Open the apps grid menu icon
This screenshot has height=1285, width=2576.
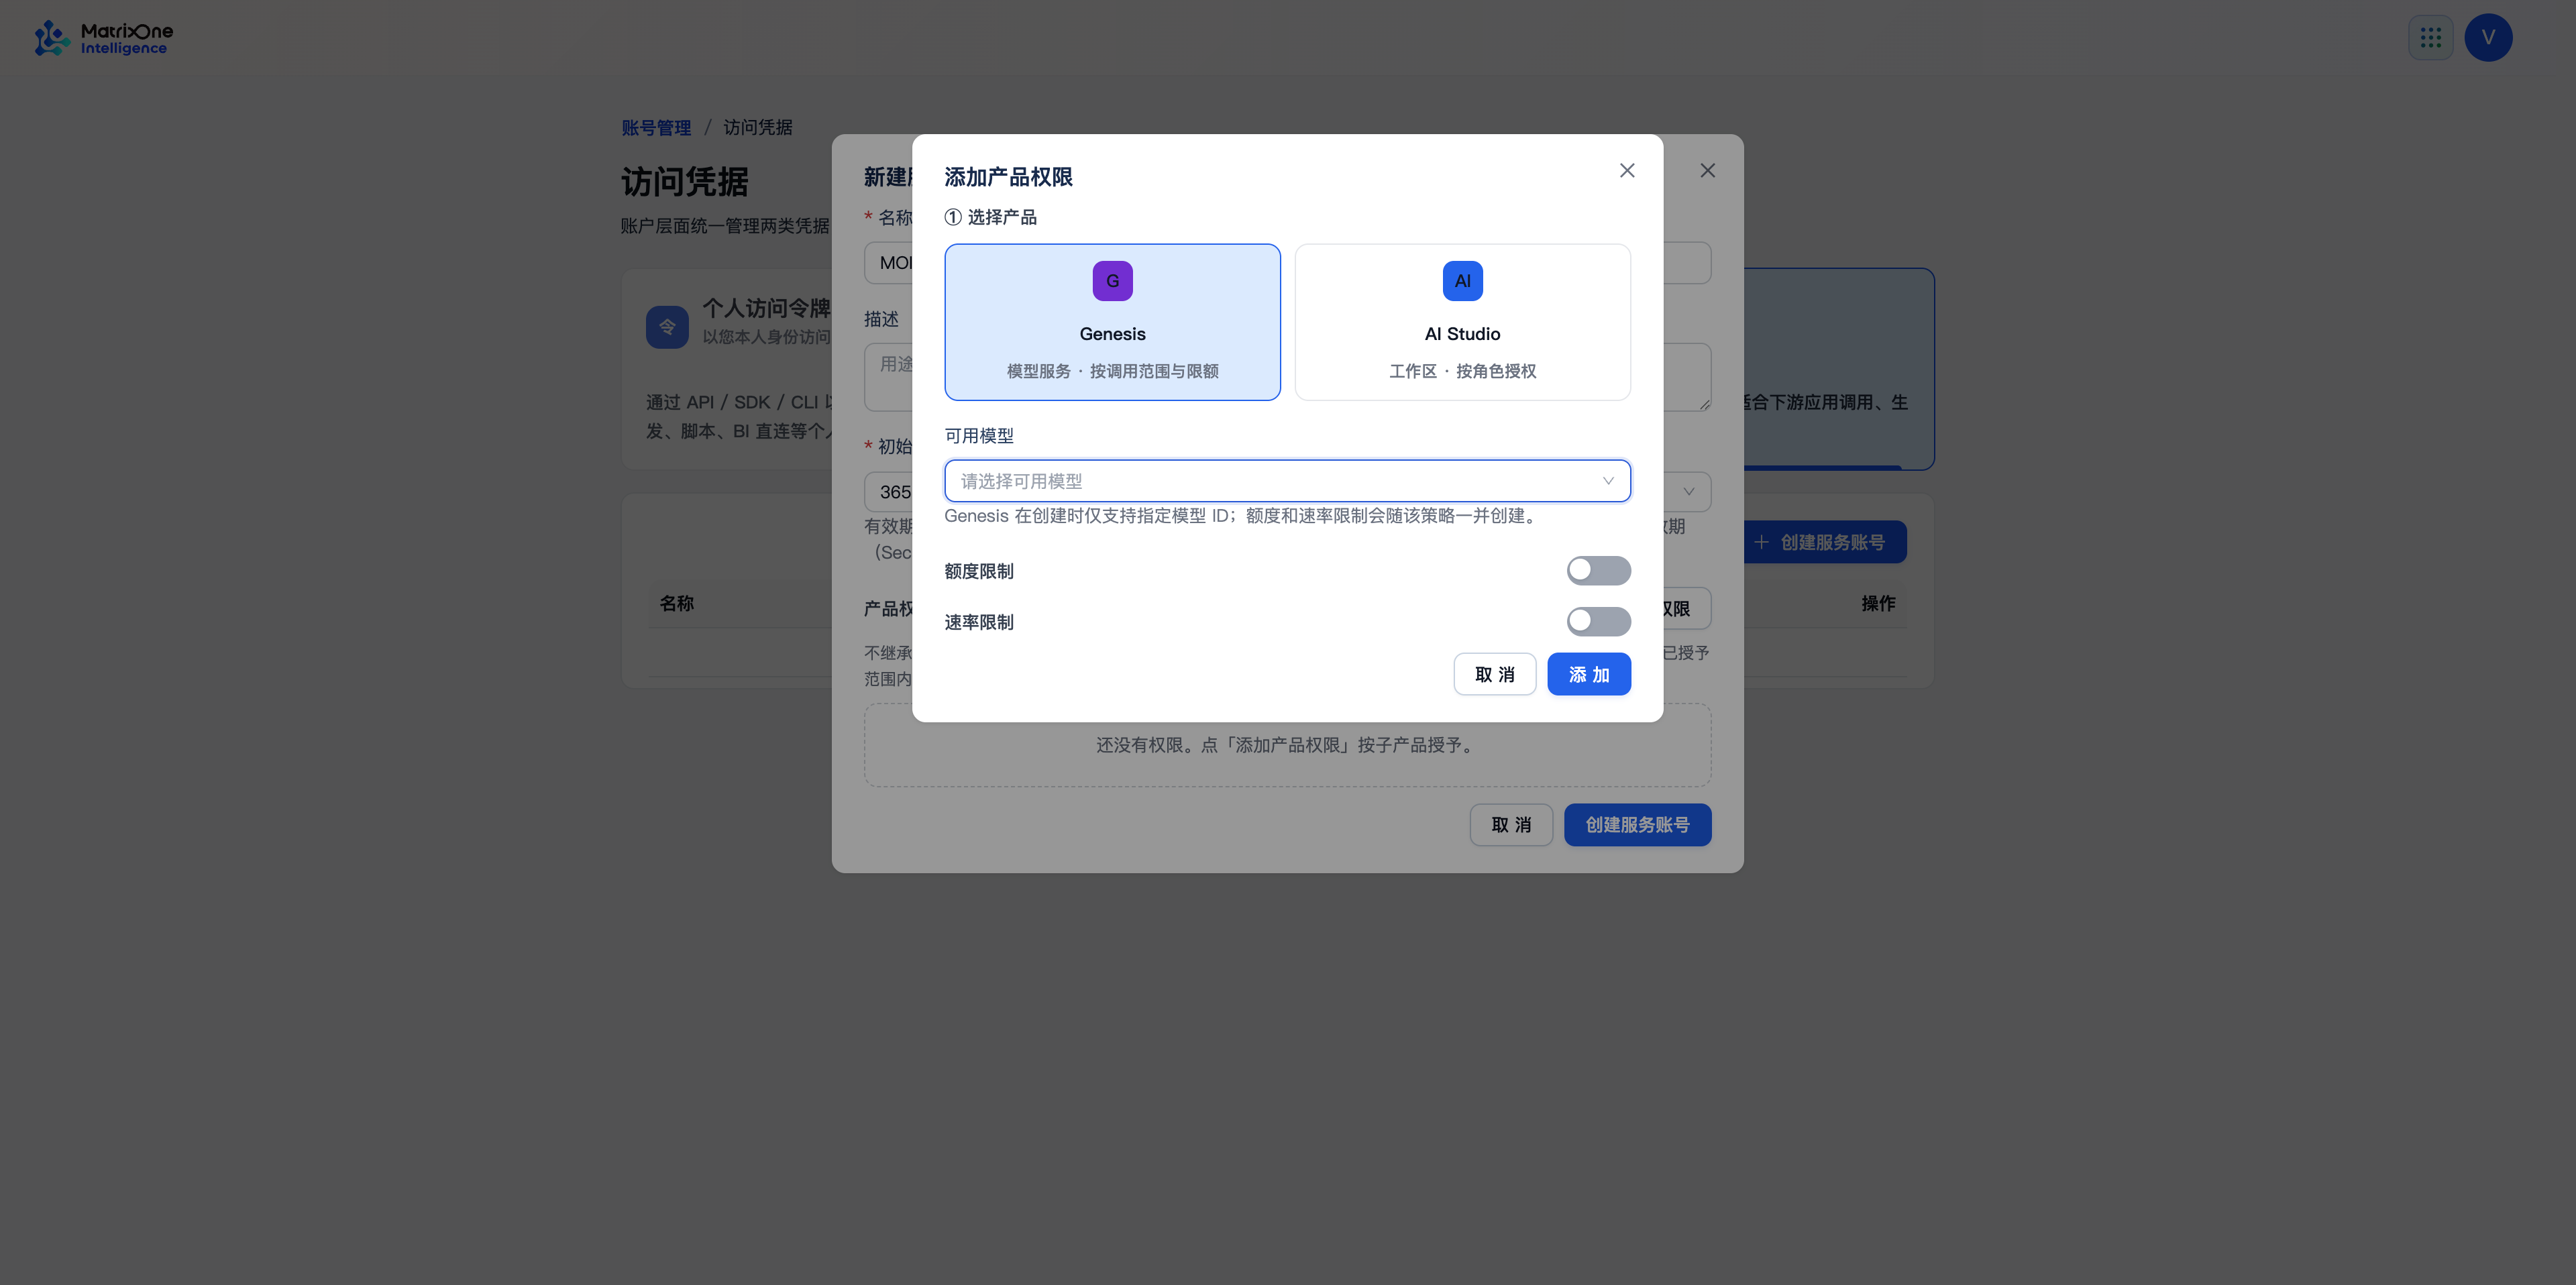(2430, 38)
